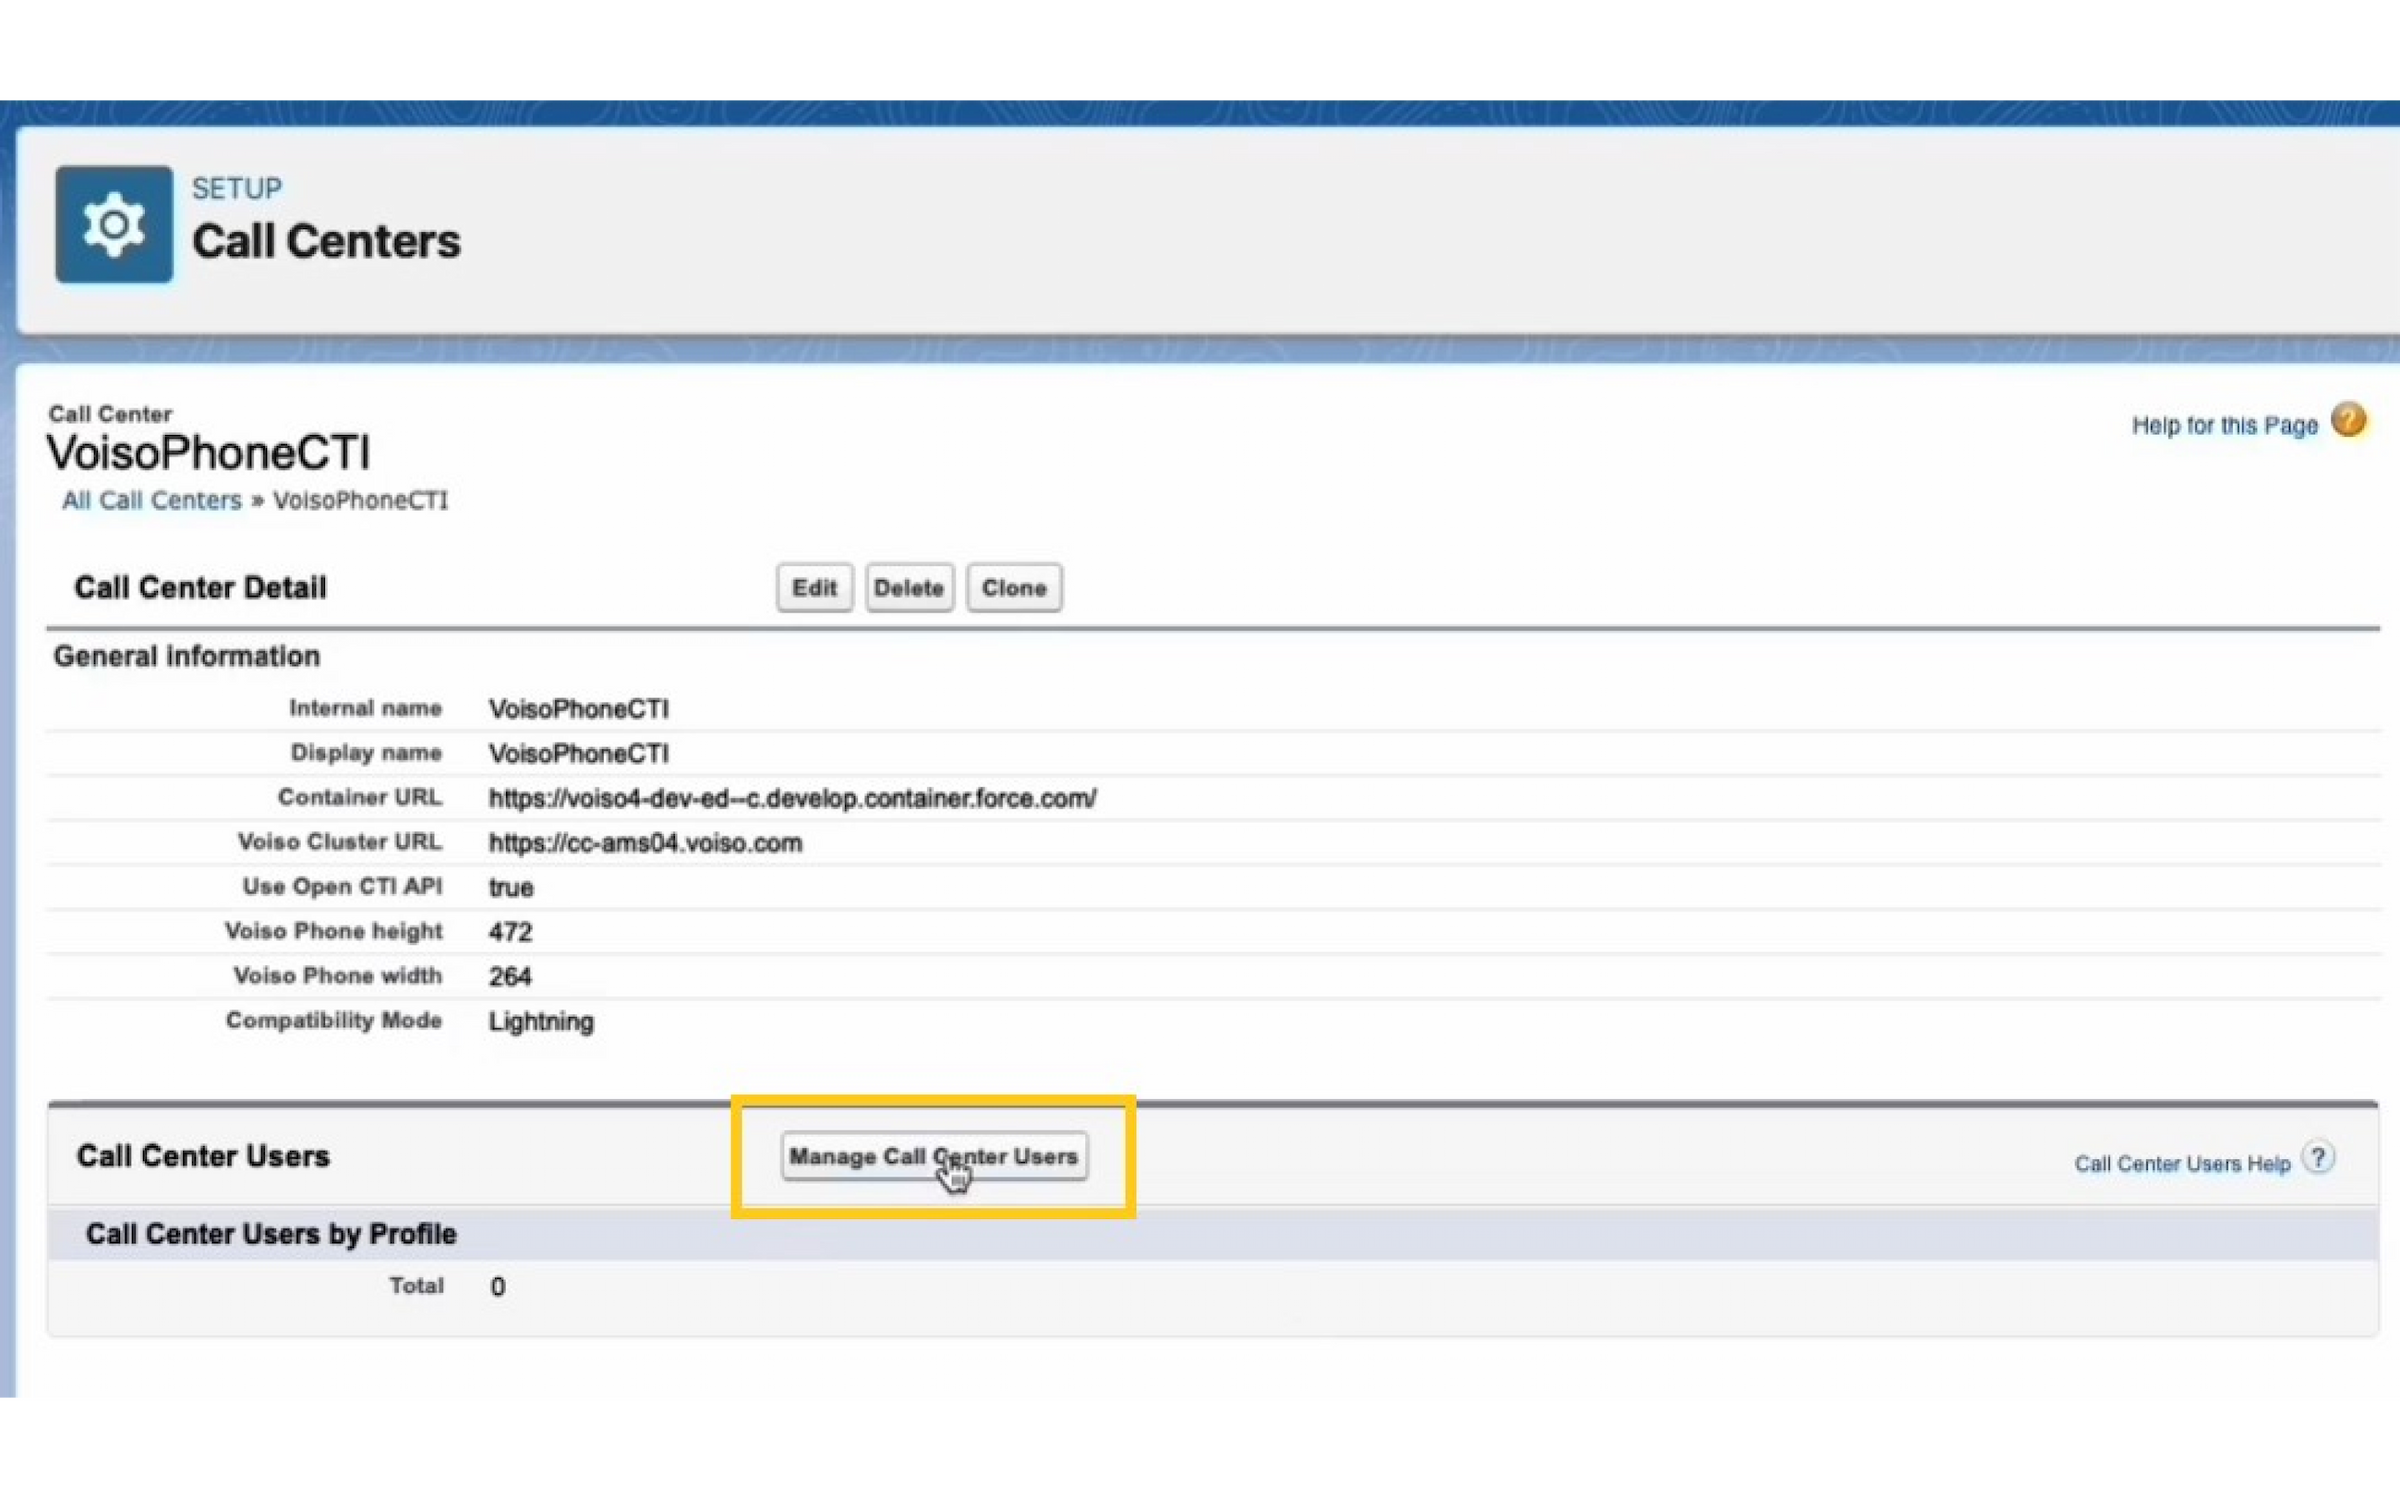Click the Setup gear icon
This screenshot has height=1498, width=2400.
(114, 224)
